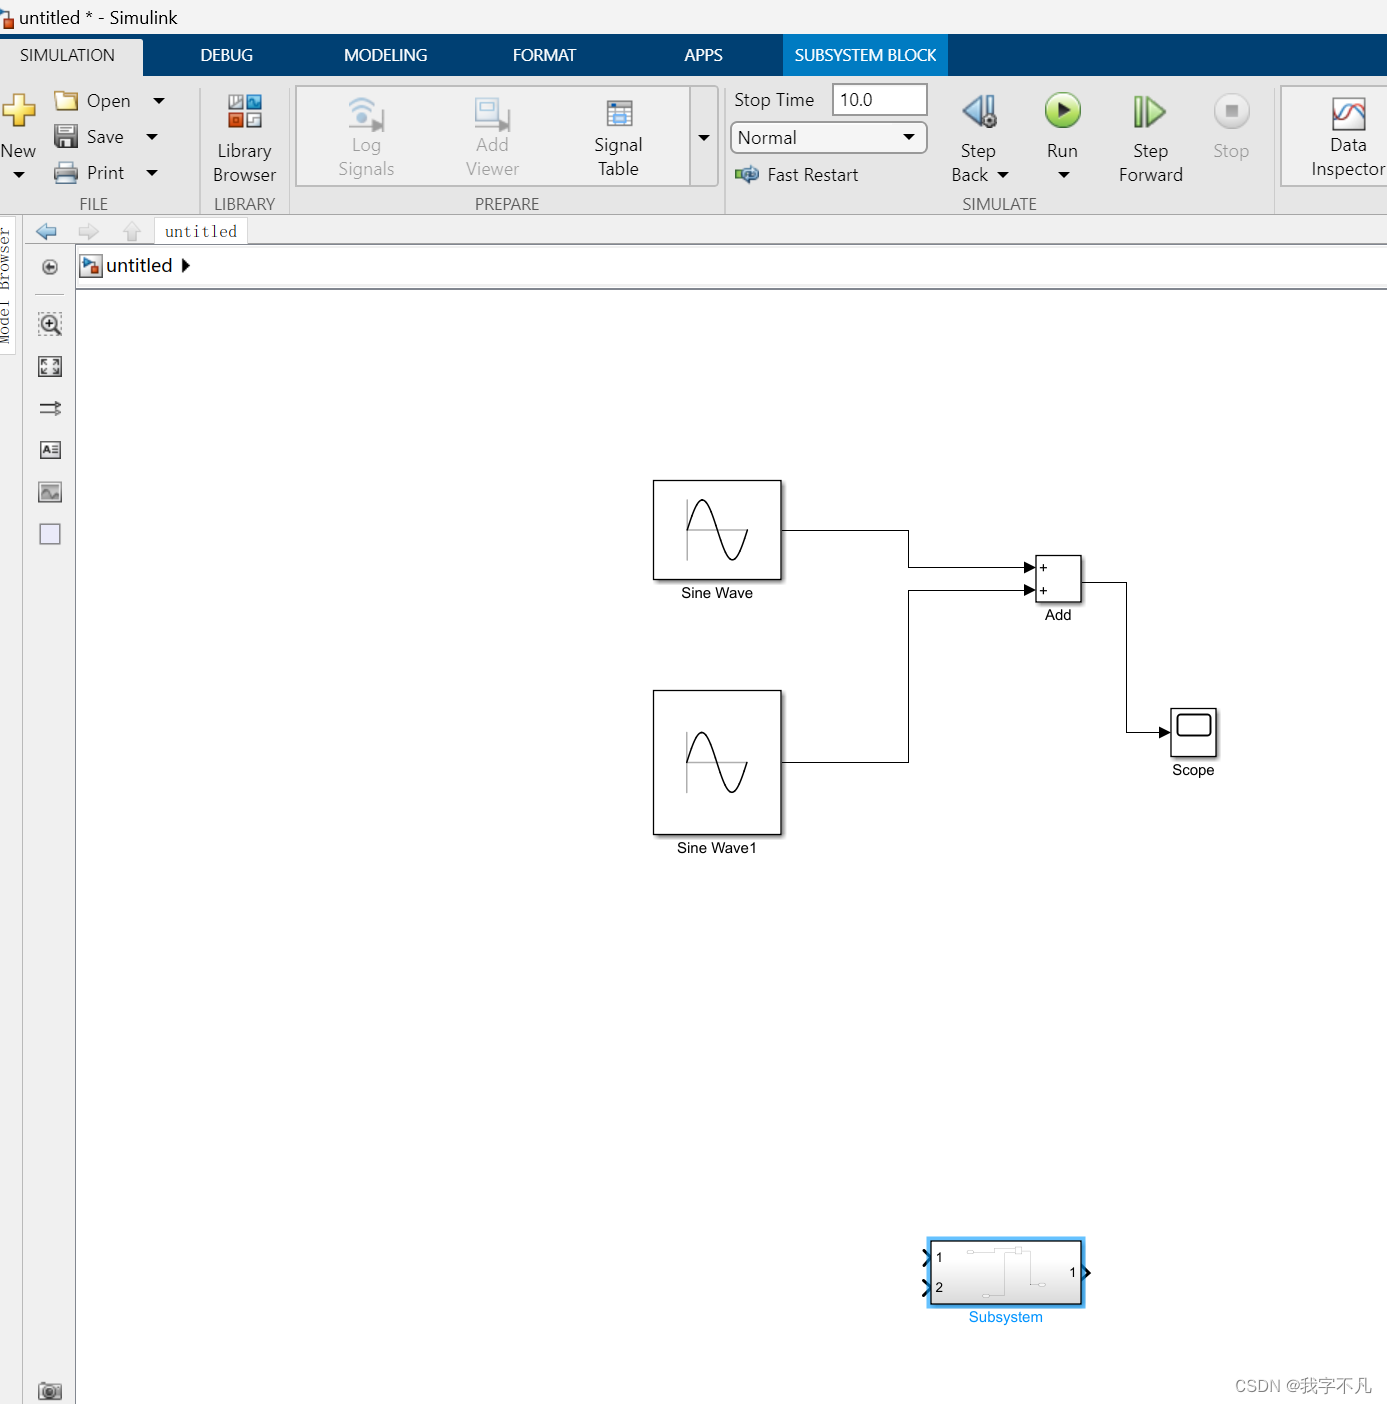Click the Scope label text

(x=1193, y=770)
